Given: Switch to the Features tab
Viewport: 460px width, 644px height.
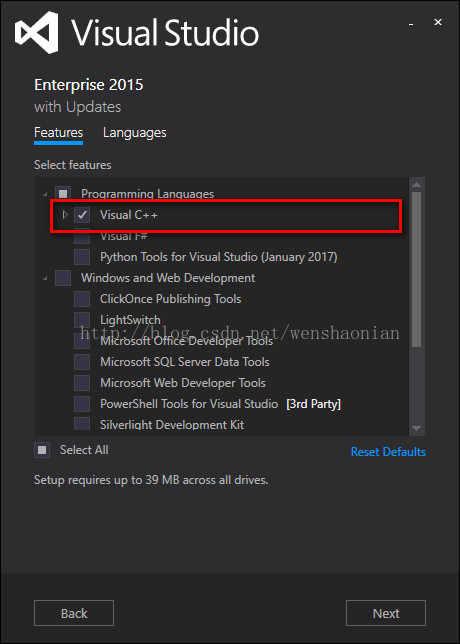Looking at the screenshot, I should point(58,133).
